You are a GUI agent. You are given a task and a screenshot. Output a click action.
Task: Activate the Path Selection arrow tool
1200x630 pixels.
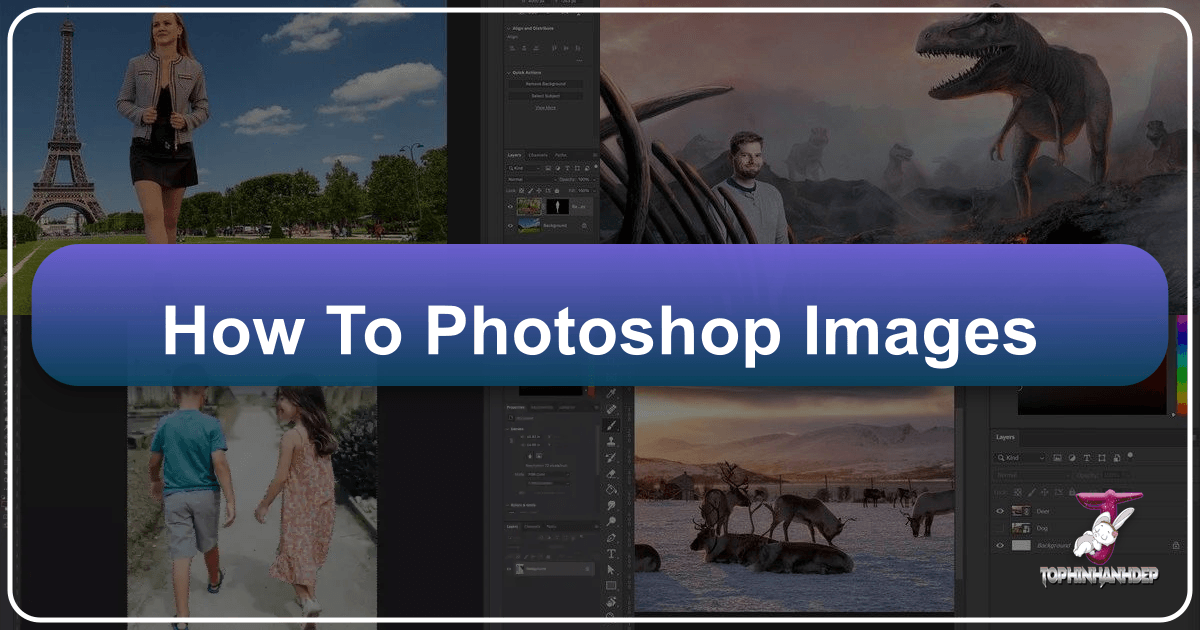[612, 569]
